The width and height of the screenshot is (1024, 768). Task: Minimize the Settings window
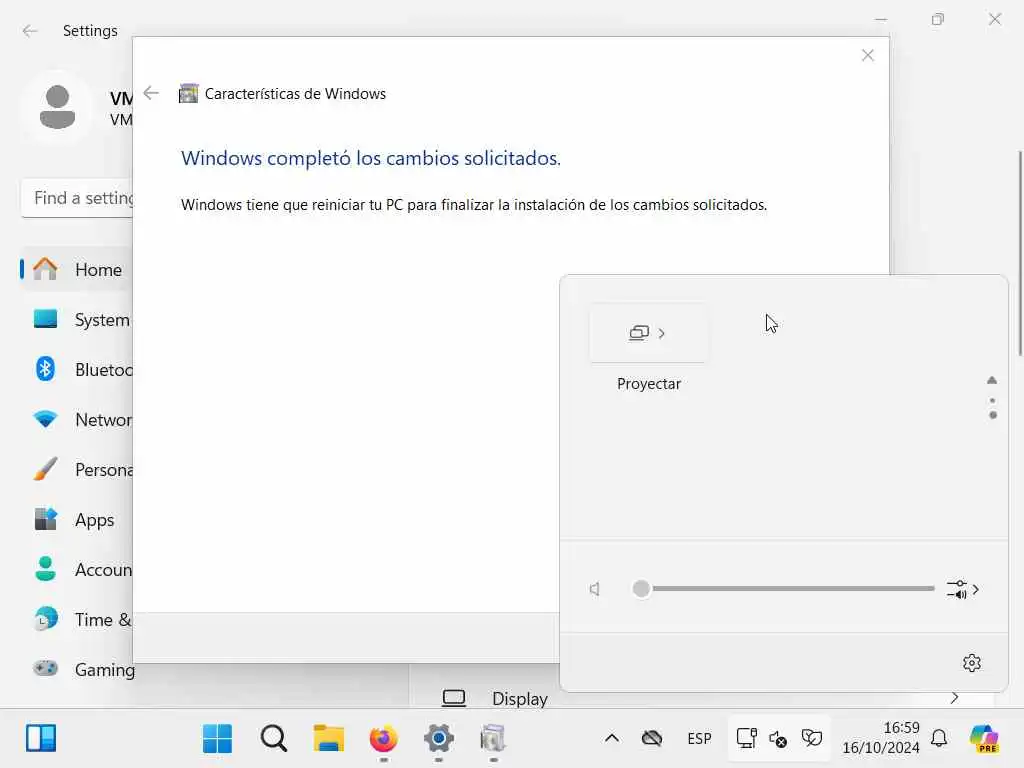[881, 20]
